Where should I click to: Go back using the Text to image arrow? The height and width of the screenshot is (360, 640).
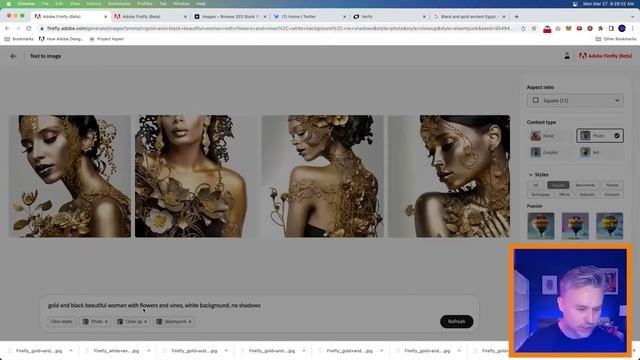(13, 56)
